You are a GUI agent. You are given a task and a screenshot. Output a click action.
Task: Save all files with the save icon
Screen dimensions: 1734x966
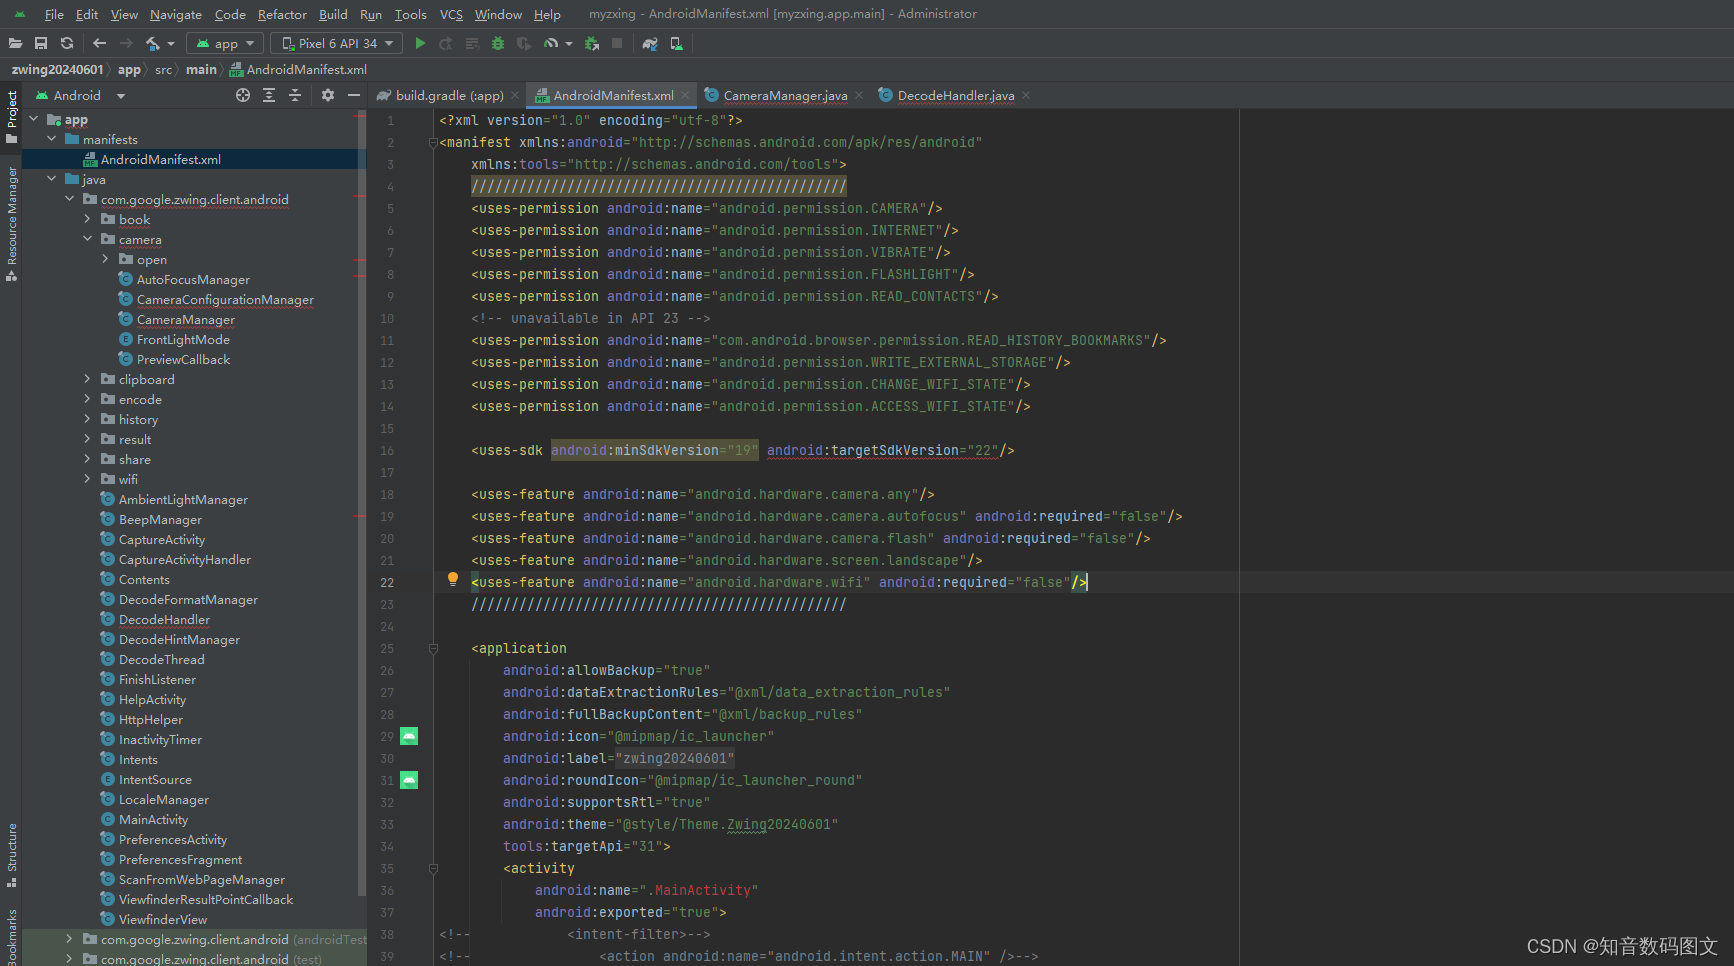(x=41, y=43)
